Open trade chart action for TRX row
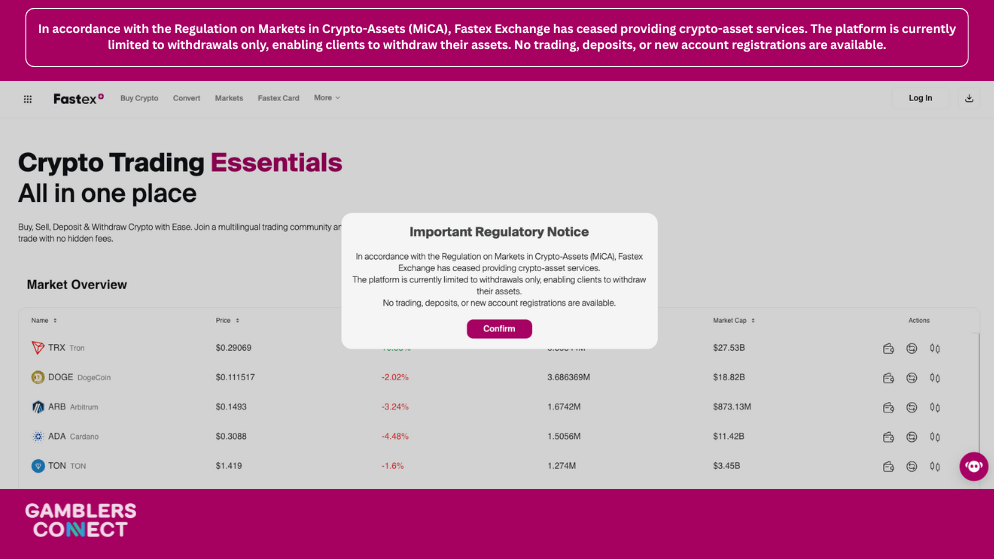Viewport: 994px width, 559px height. (x=935, y=348)
